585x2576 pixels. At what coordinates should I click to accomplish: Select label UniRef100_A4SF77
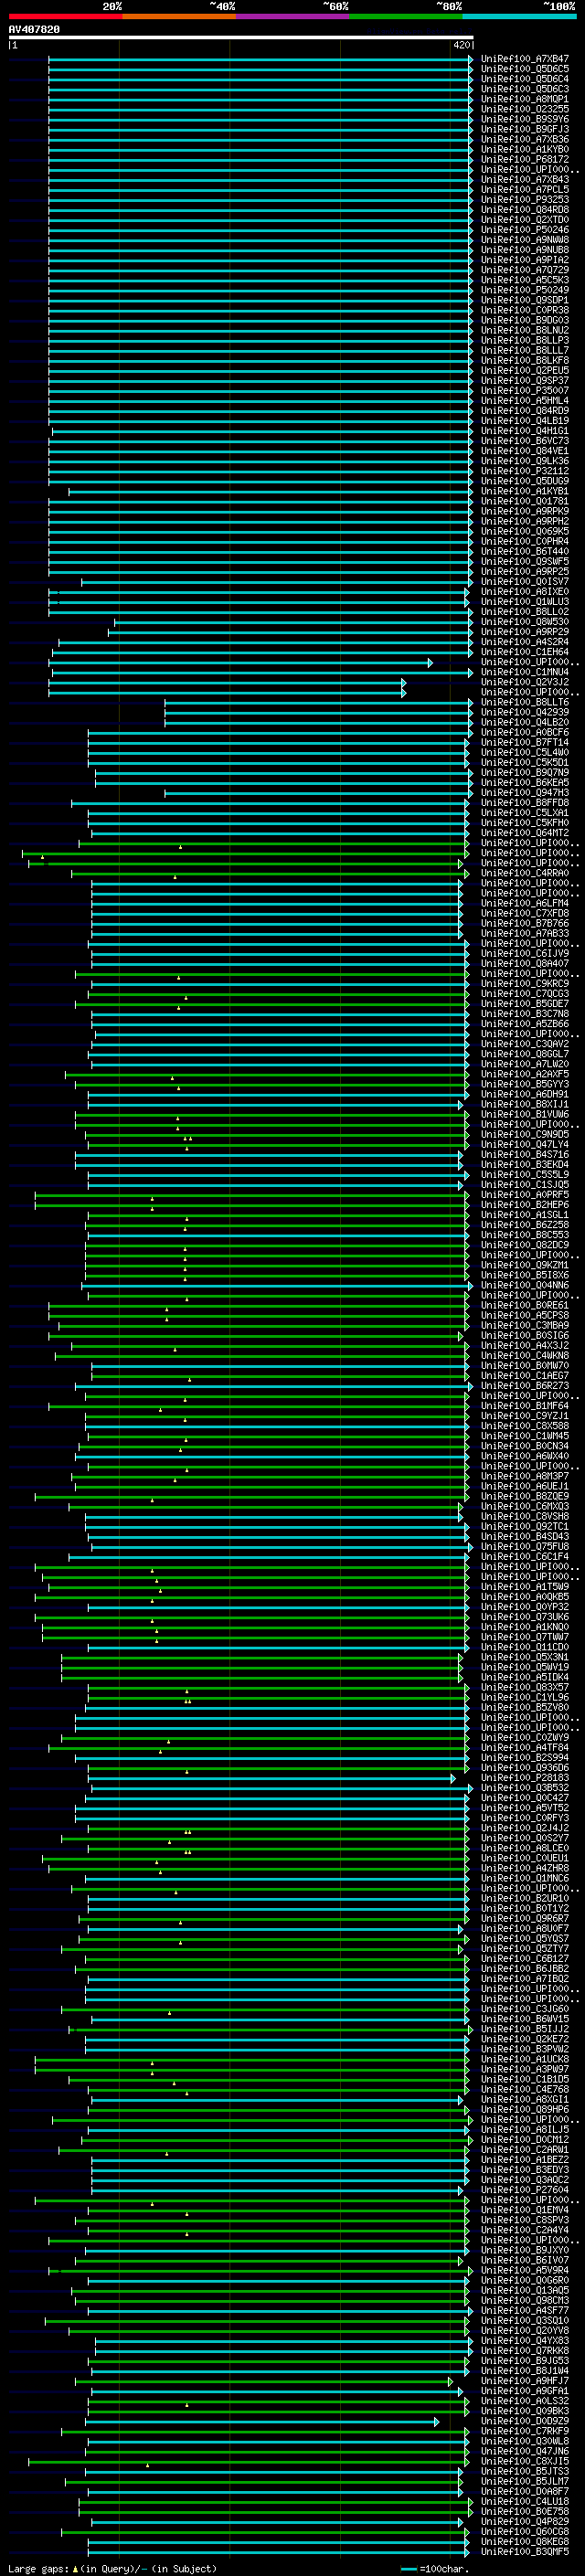[x=525, y=2310]
